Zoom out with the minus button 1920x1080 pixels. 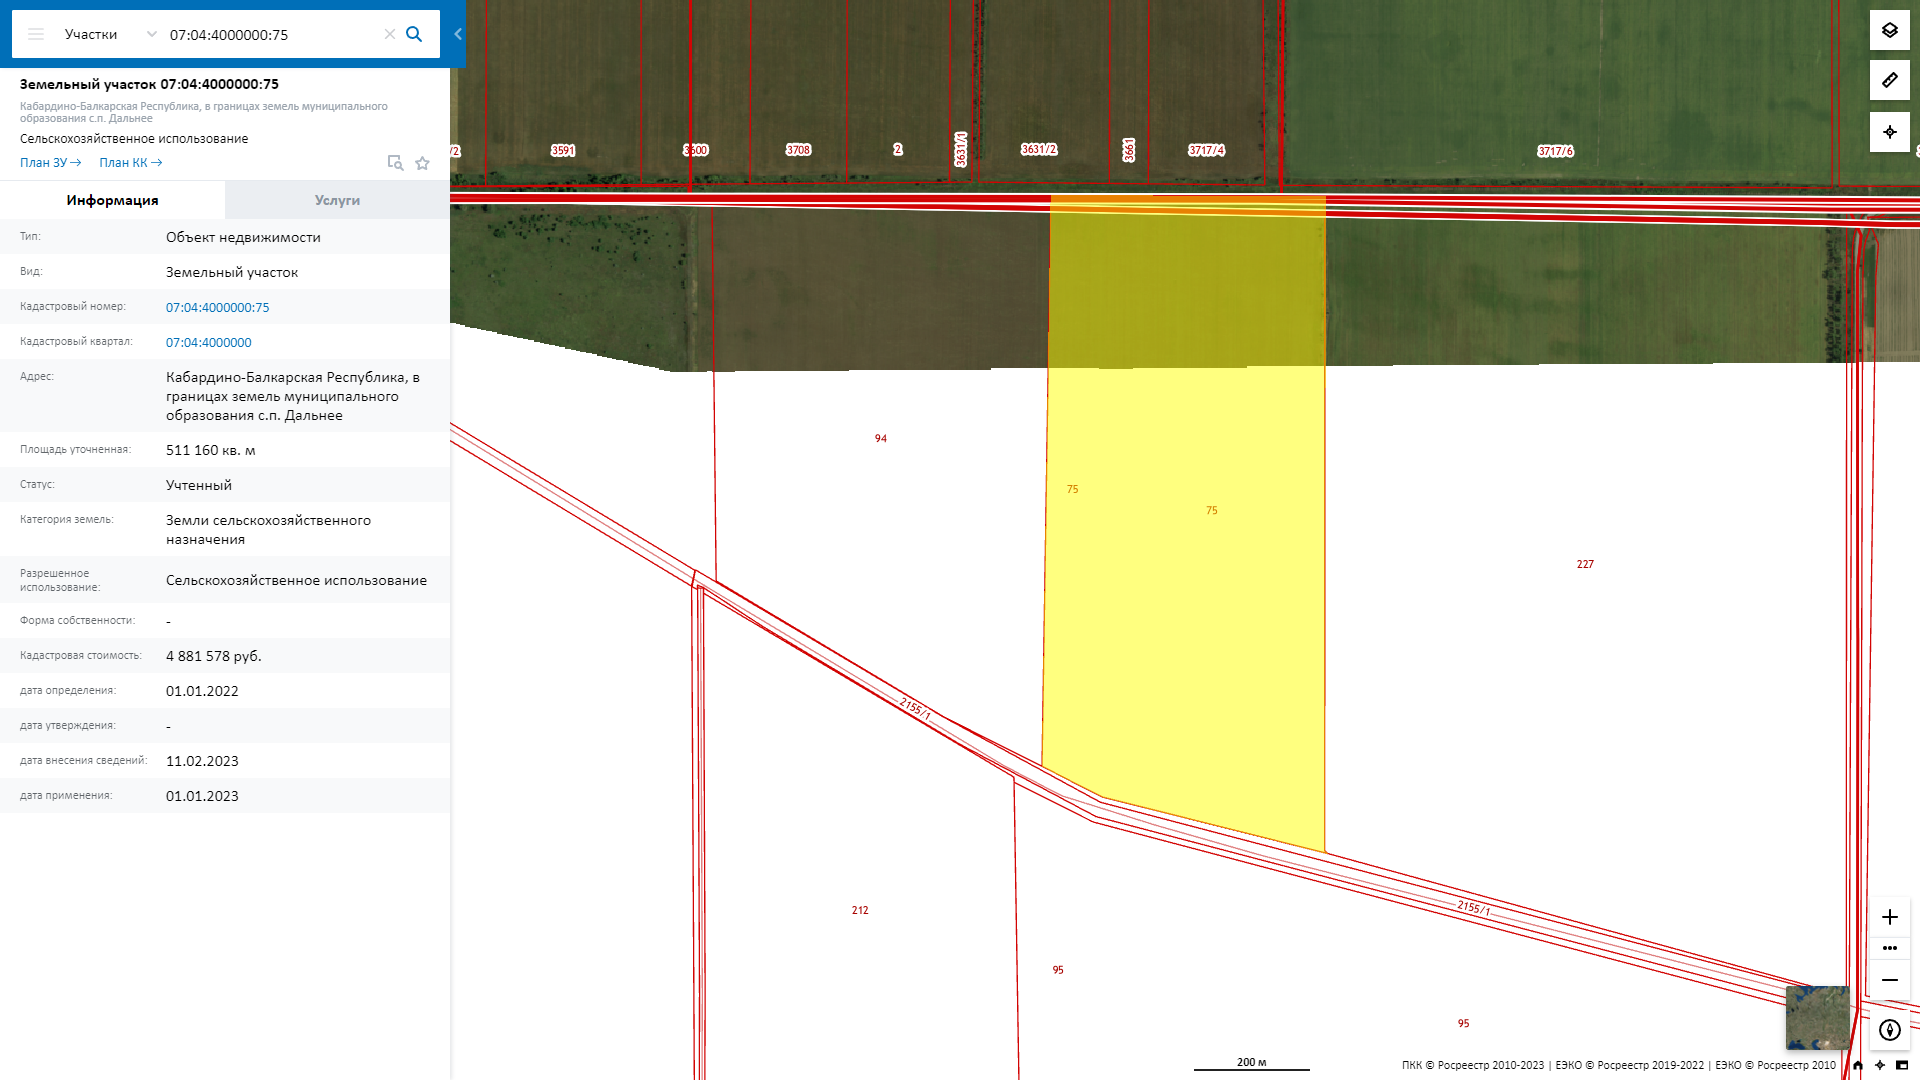(x=1889, y=980)
